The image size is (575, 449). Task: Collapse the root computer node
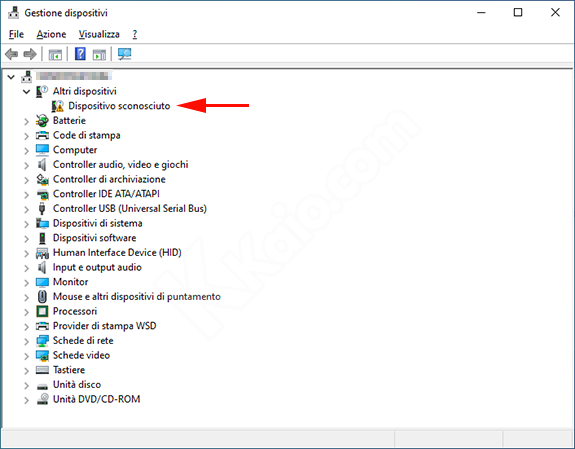[11, 77]
